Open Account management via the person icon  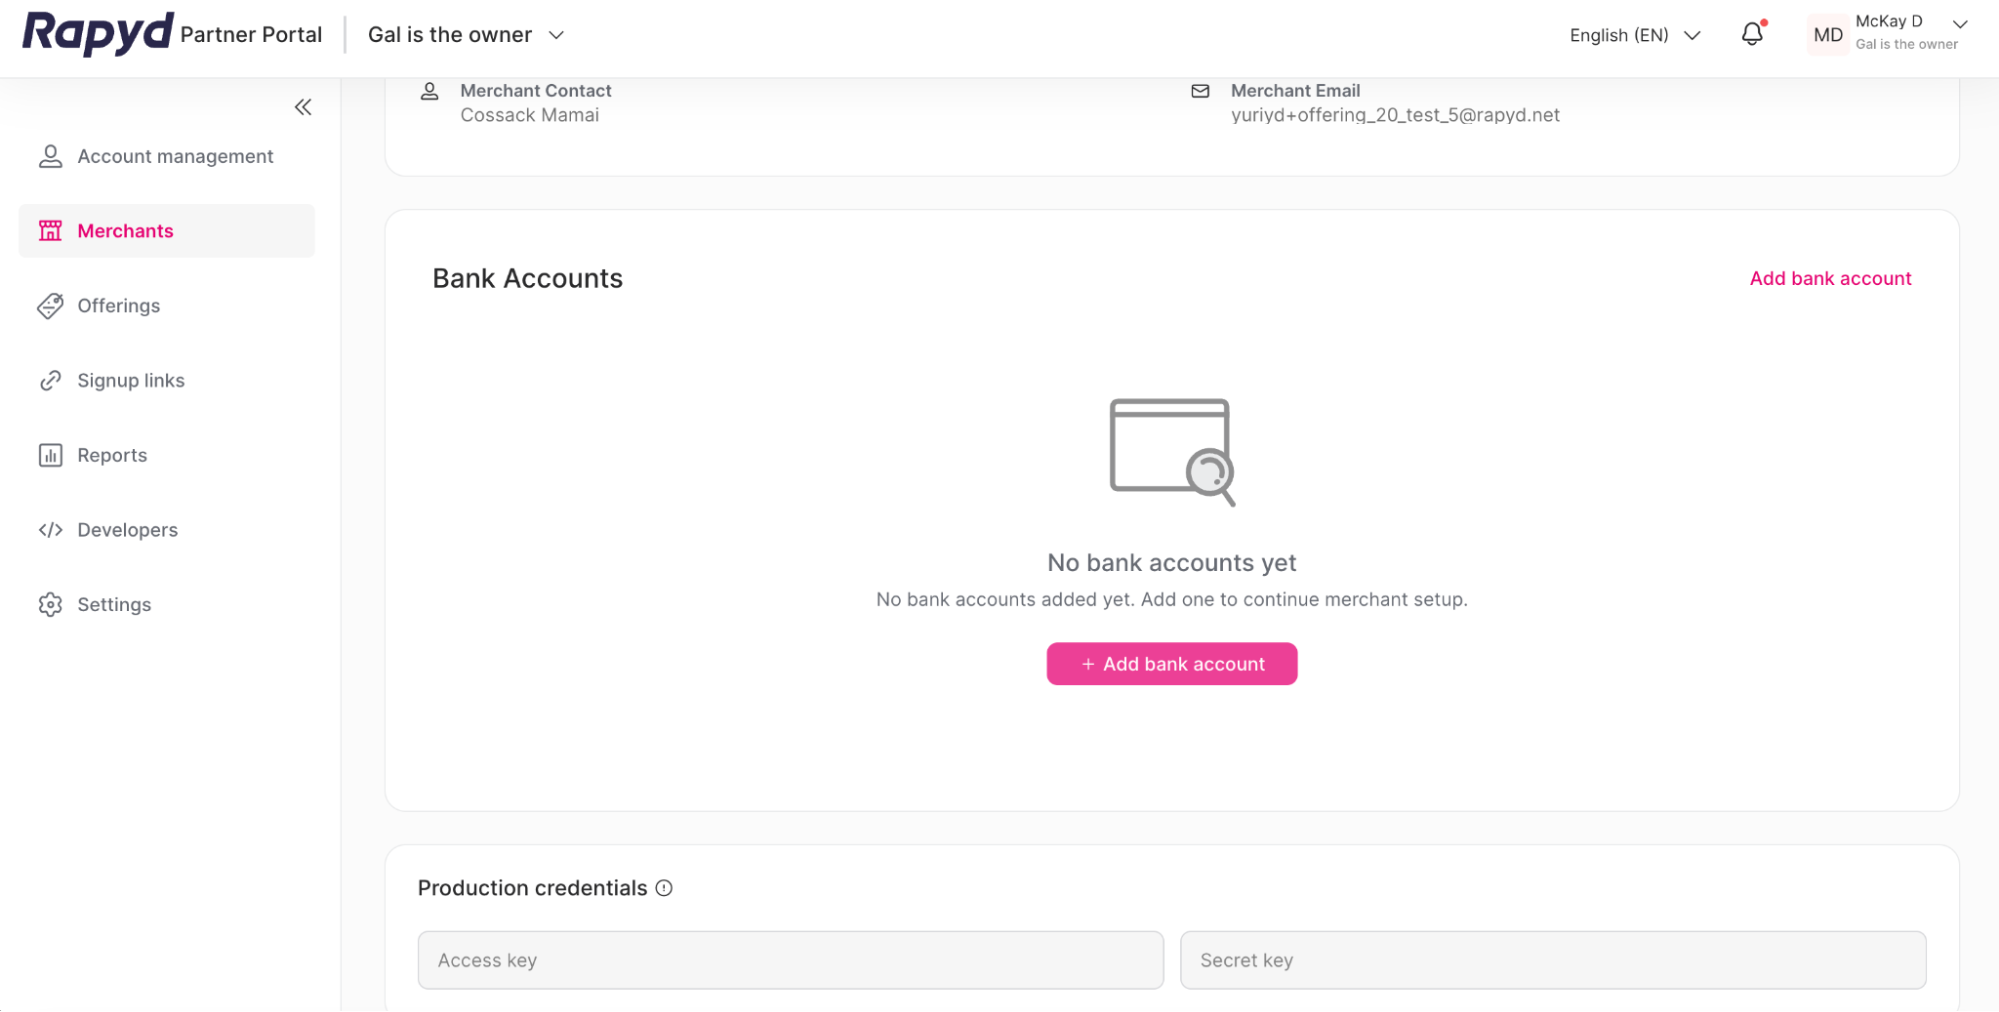pos(50,156)
